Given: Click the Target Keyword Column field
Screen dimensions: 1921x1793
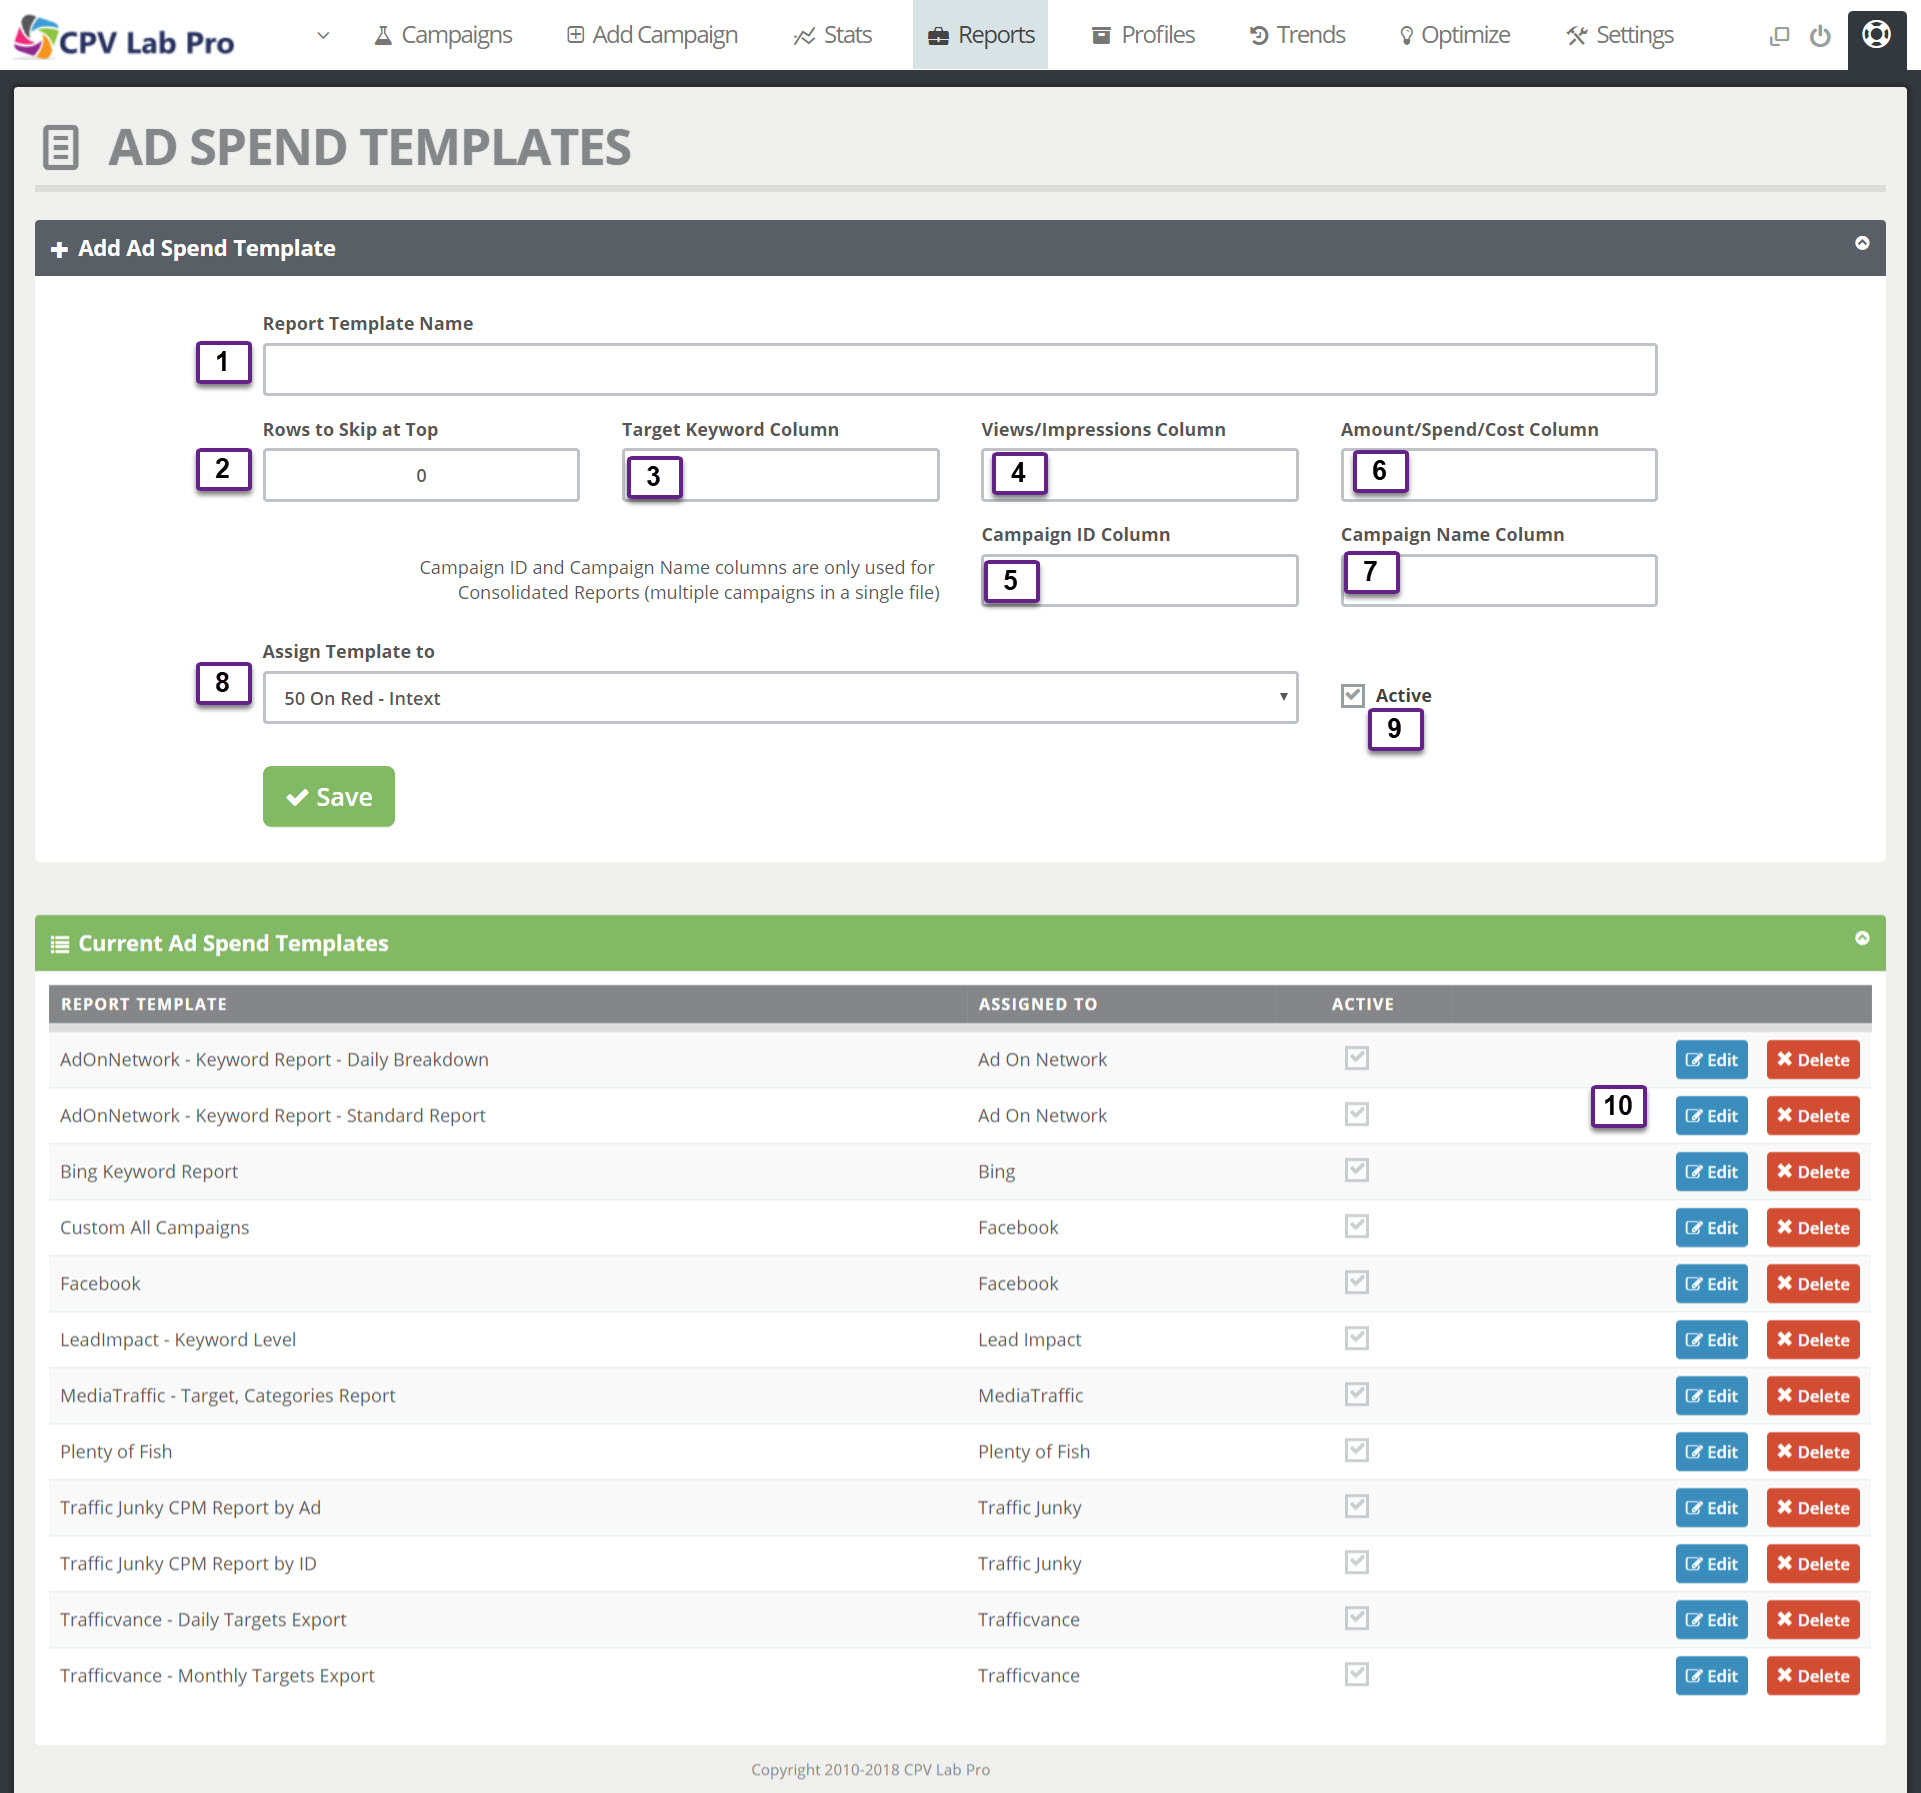Looking at the screenshot, I should (780, 475).
